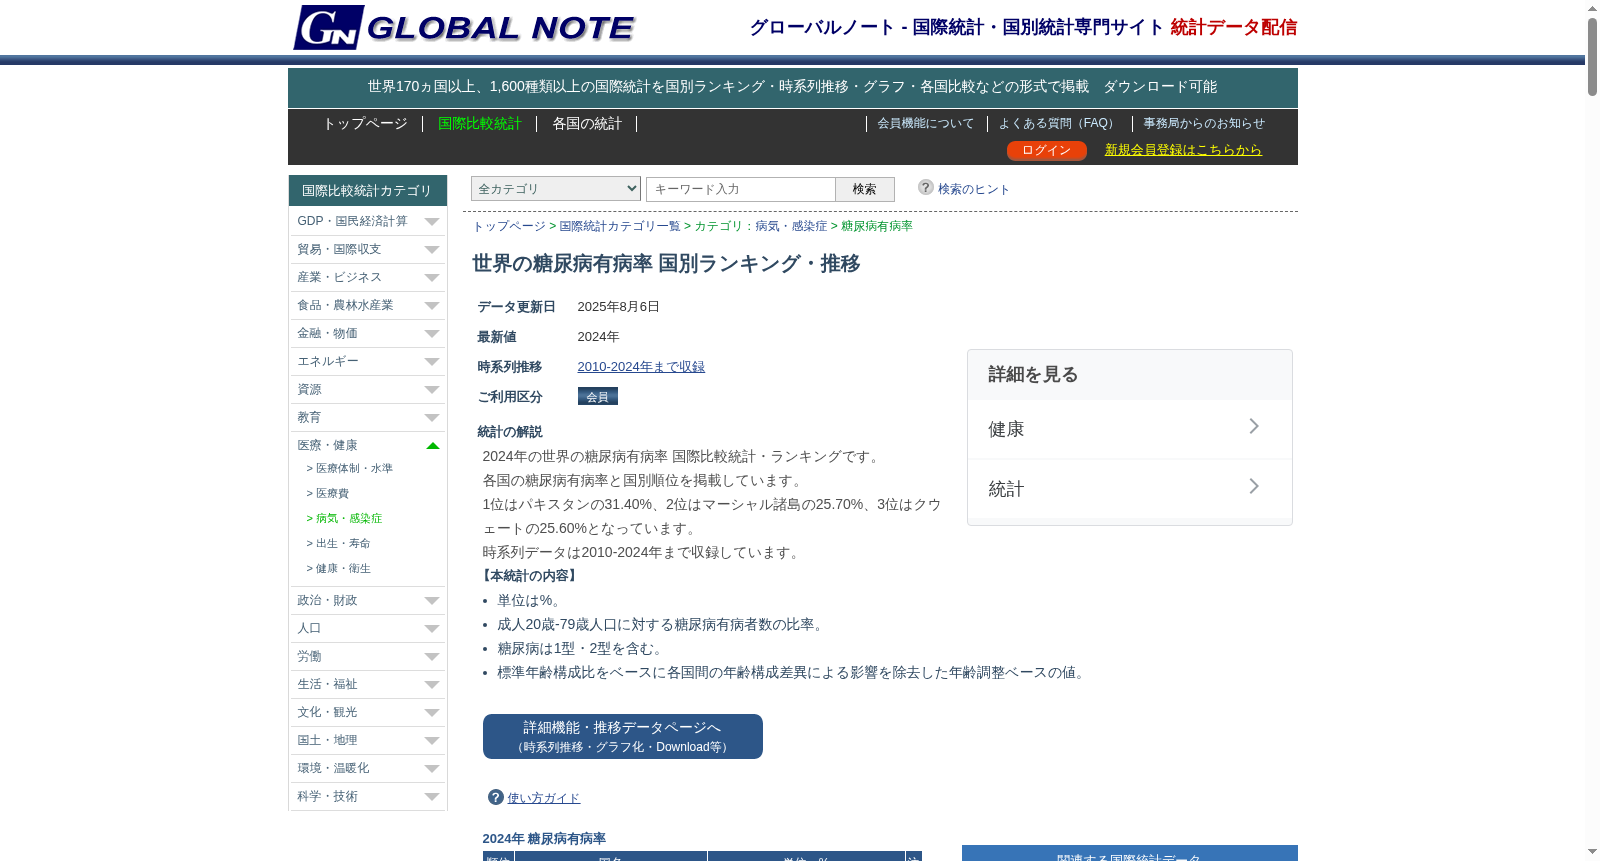The image size is (1600, 861).
Task: Click the chevron arrow in 統計 row
Action: 1254,487
